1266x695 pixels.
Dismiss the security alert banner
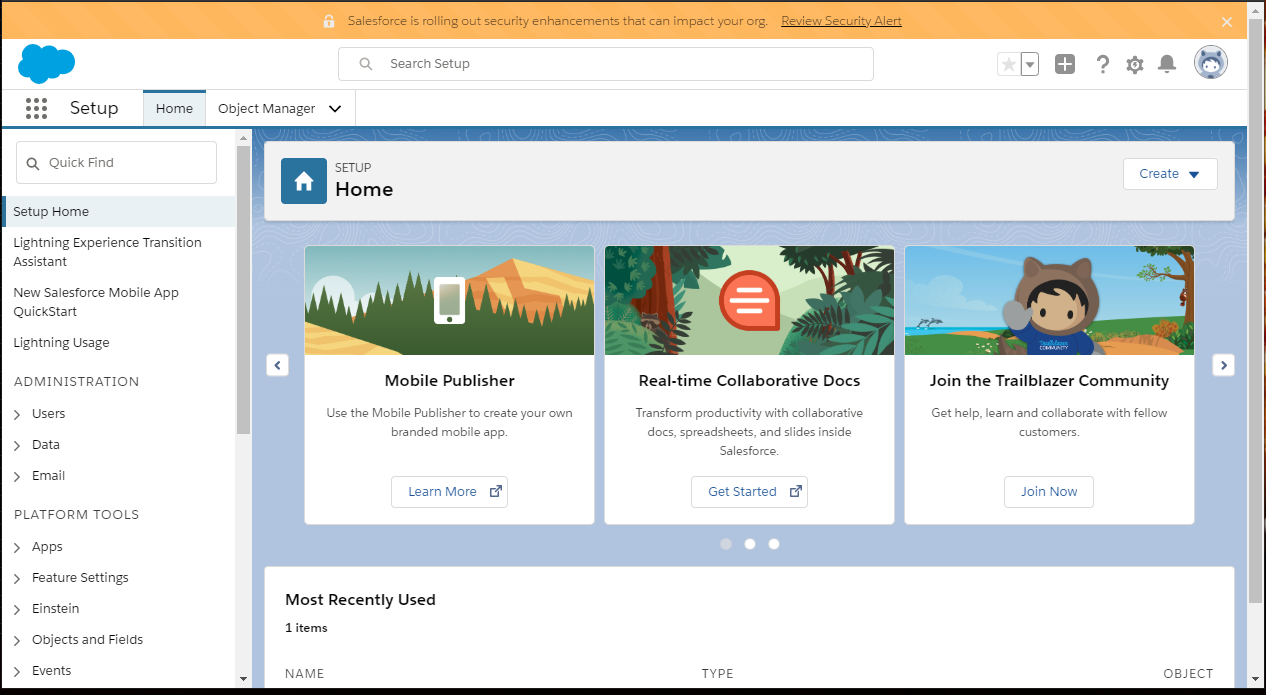(1227, 21)
